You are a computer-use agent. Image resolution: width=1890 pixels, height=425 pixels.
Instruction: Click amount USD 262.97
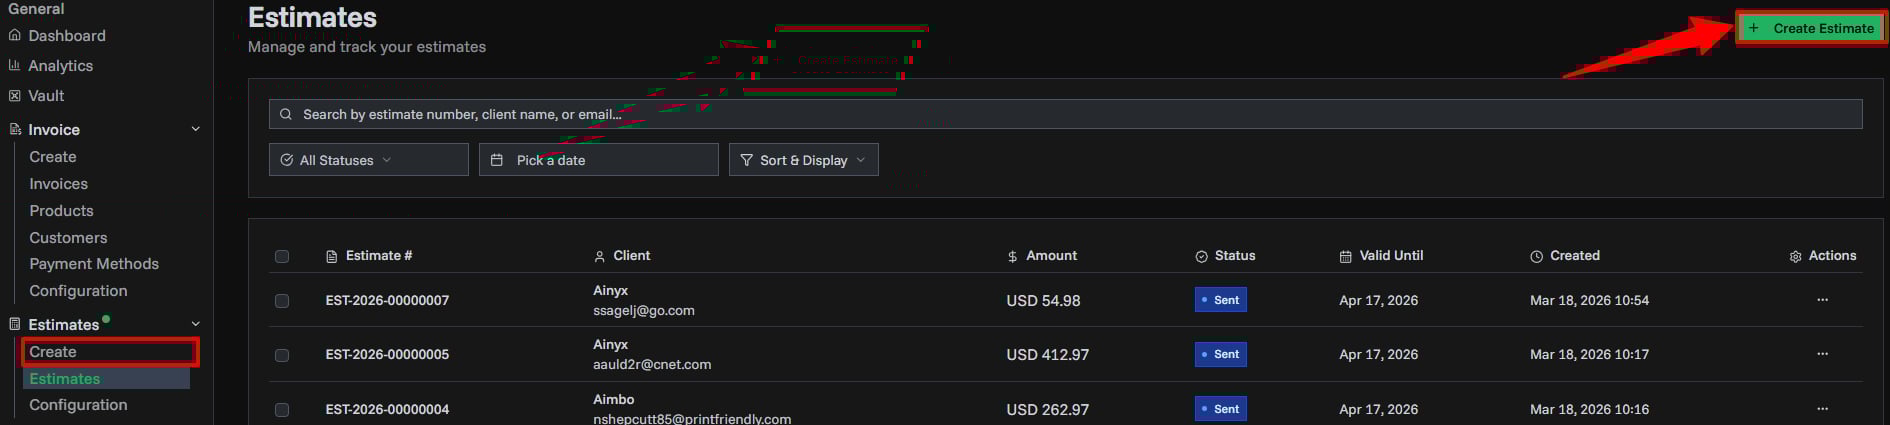(1047, 409)
